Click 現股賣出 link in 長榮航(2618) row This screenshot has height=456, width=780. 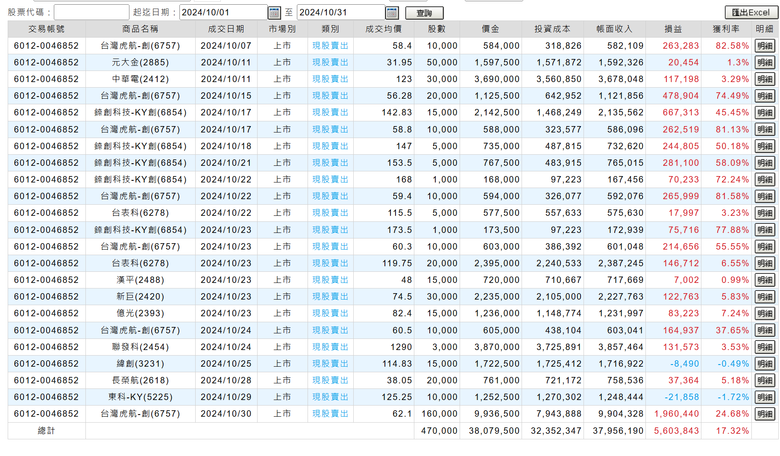(x=330, y=380)
